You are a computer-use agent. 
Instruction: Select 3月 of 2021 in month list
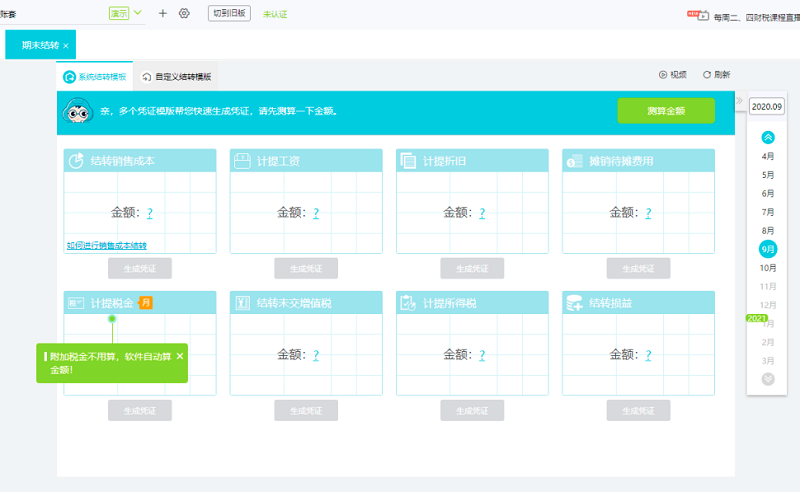tap(768, 361)
